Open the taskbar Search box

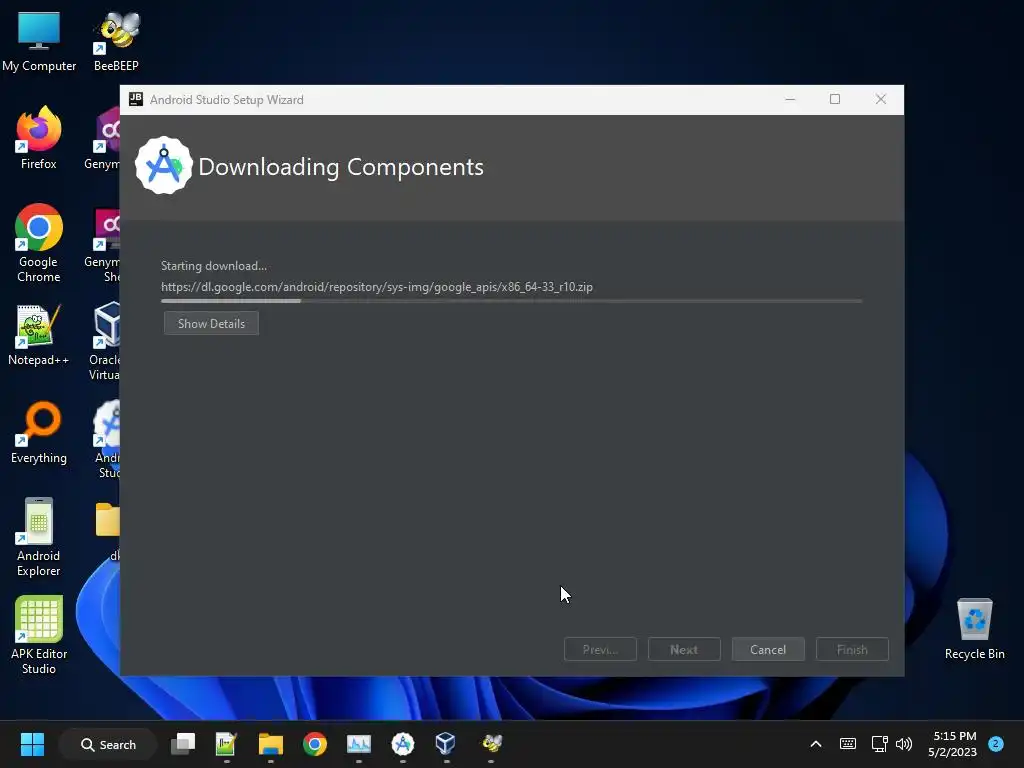pos(108,744)
